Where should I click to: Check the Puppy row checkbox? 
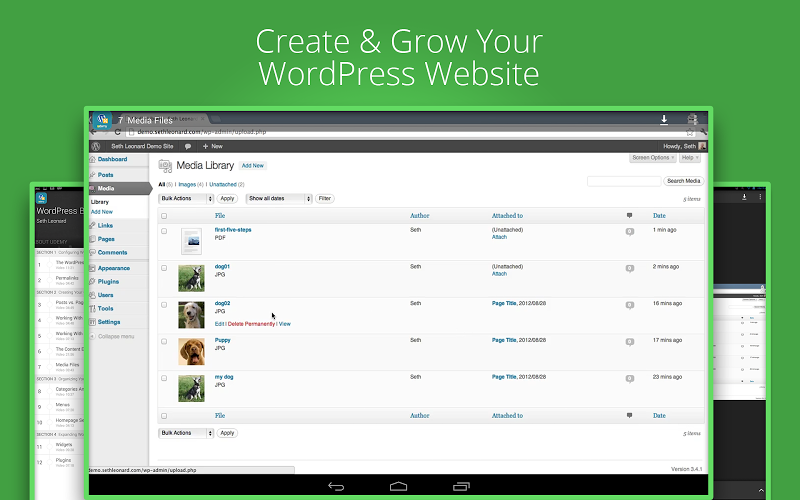coord(164,341)
